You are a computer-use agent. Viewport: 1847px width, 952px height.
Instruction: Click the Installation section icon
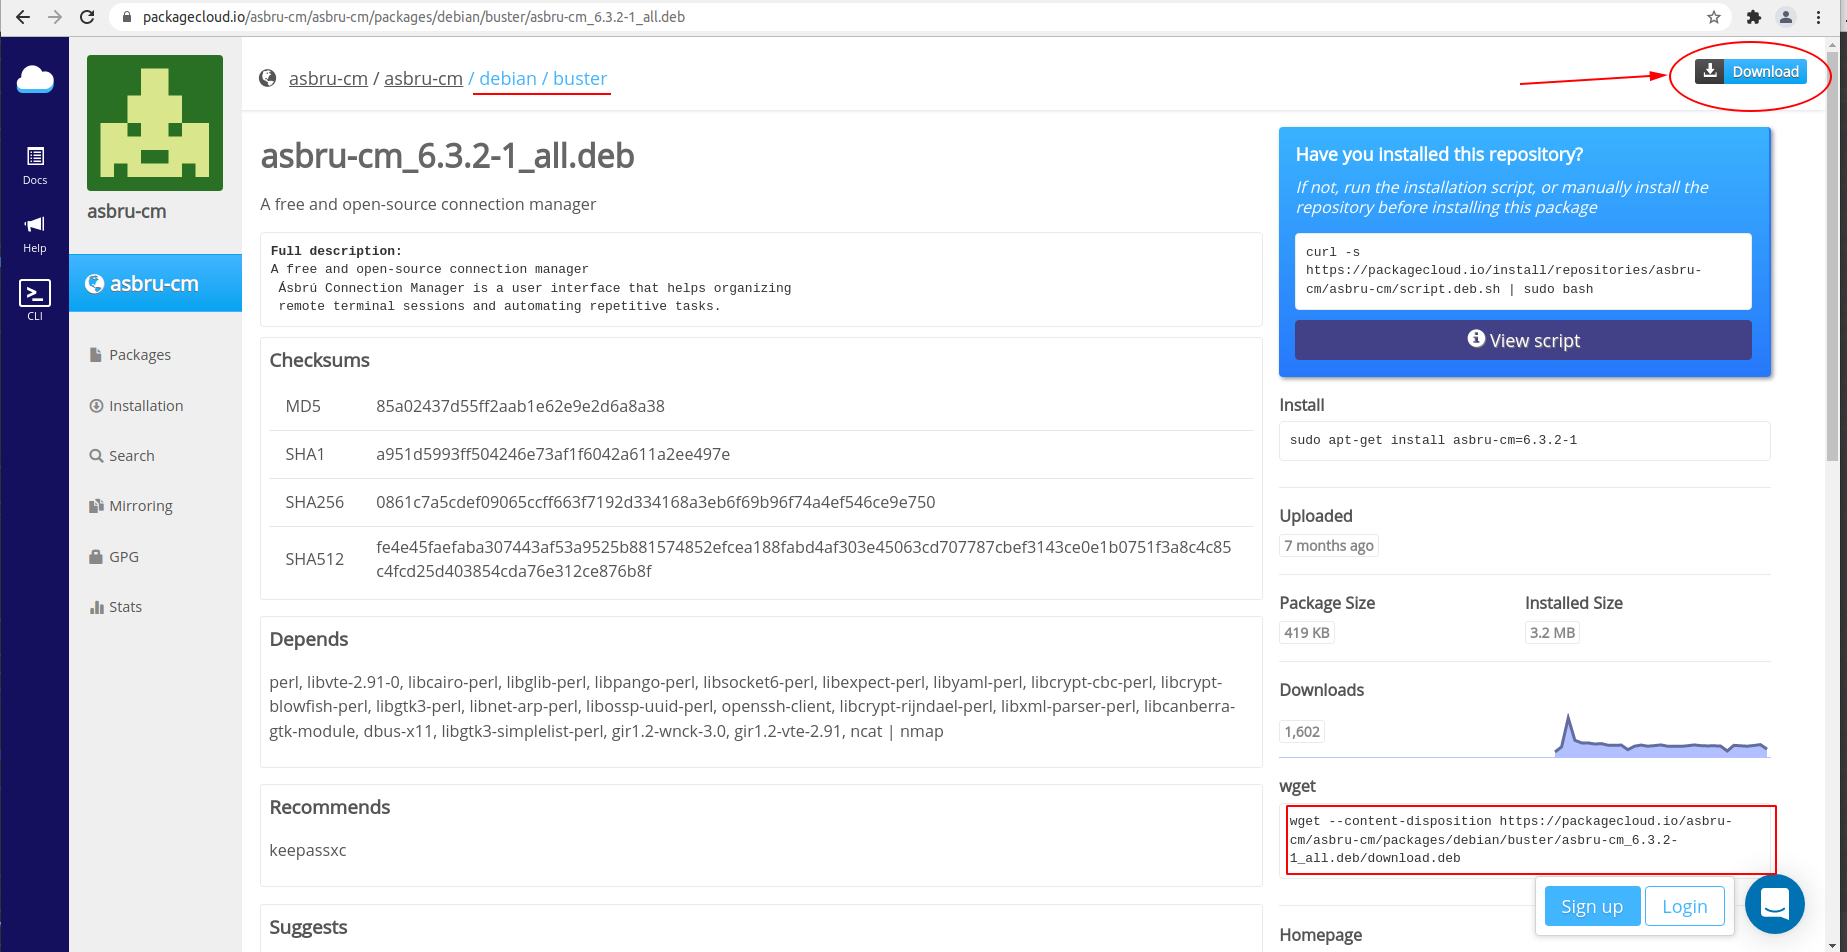click(x=95, y=405)
